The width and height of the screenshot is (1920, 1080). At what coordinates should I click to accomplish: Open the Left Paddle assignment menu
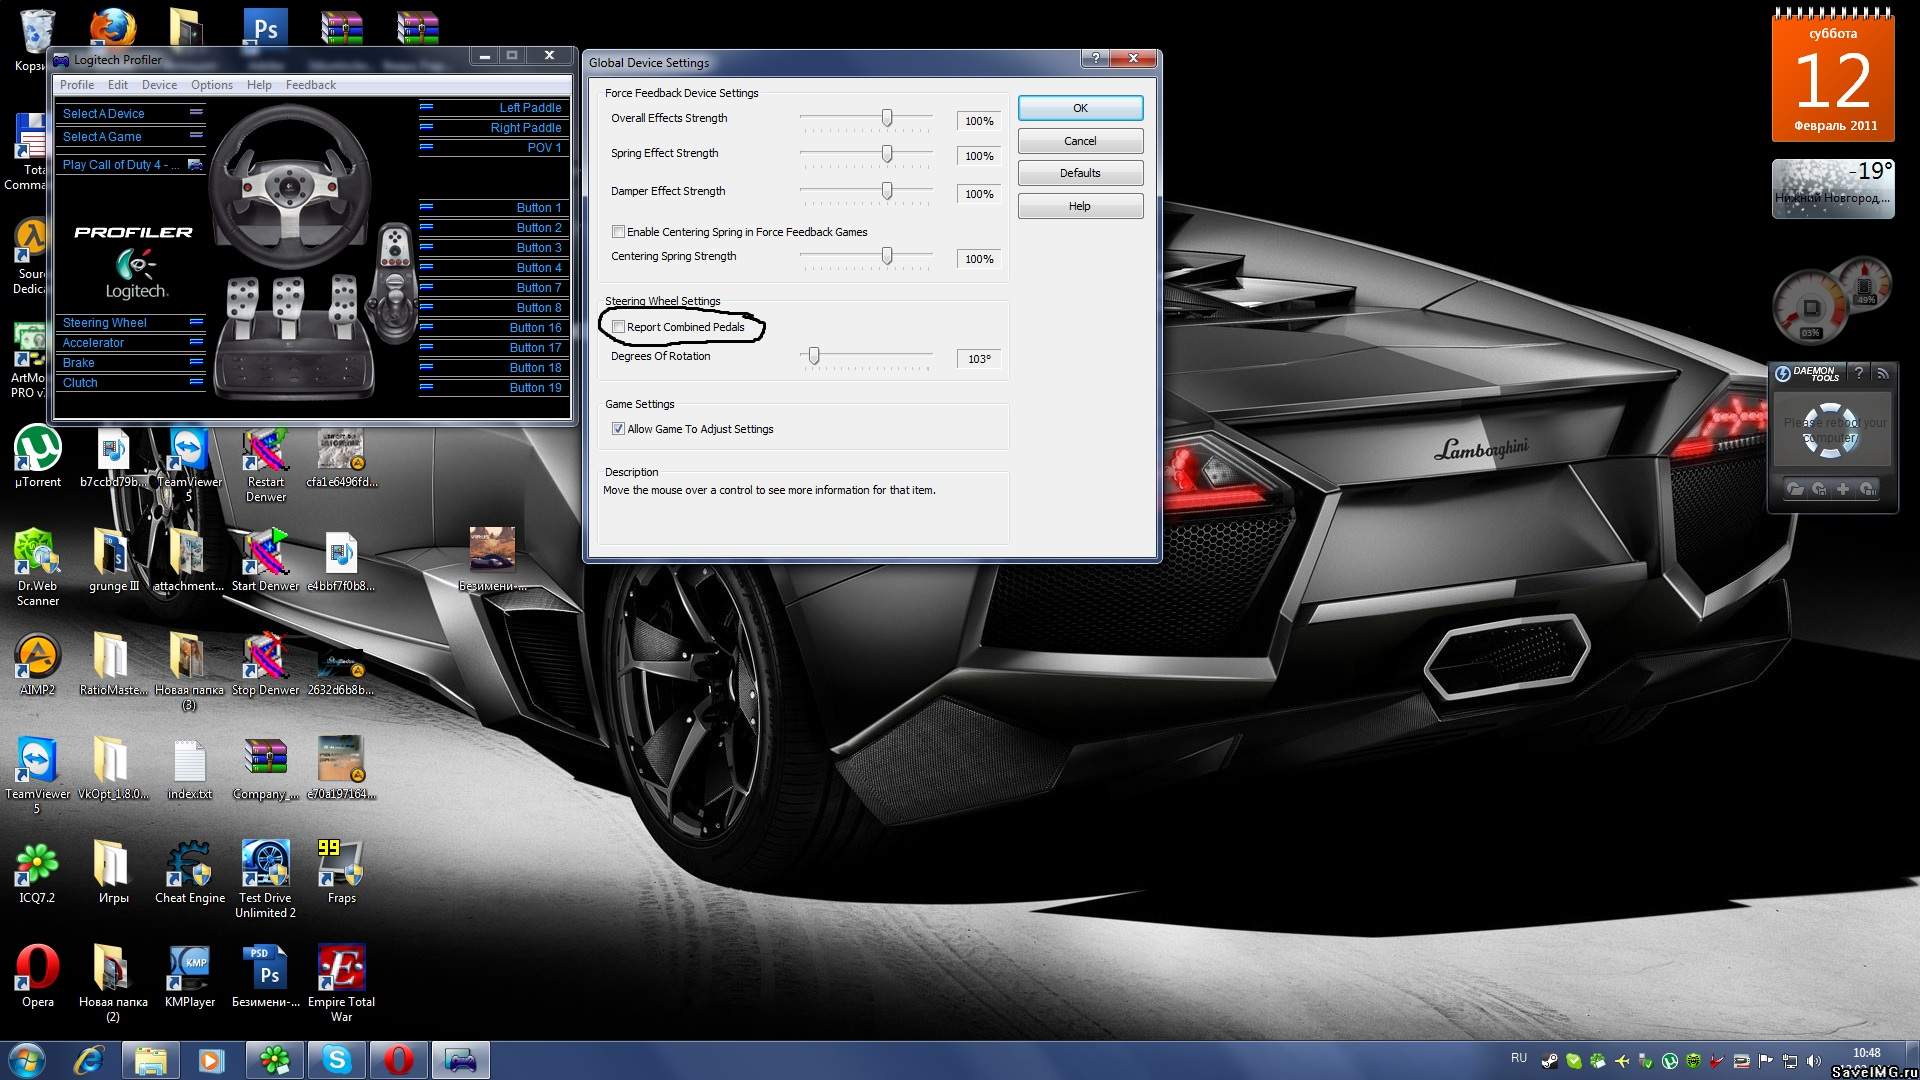492,107
